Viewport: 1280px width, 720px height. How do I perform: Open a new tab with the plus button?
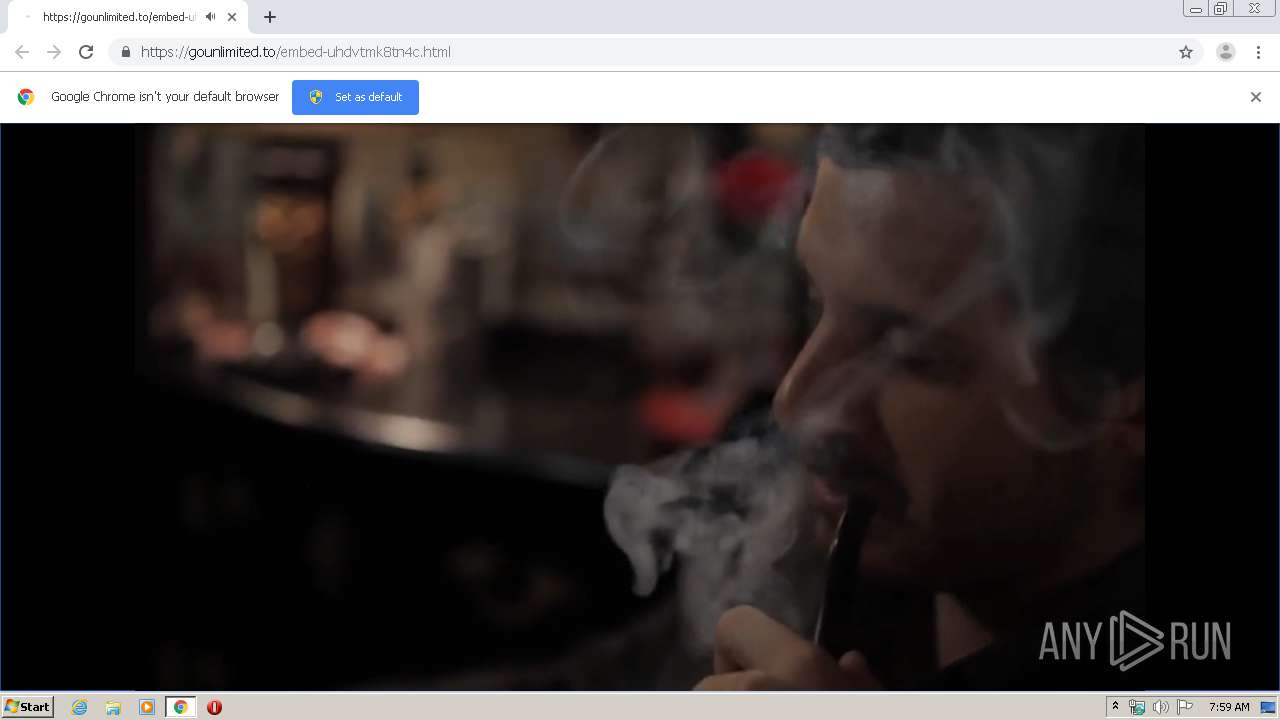coord(270,17)
